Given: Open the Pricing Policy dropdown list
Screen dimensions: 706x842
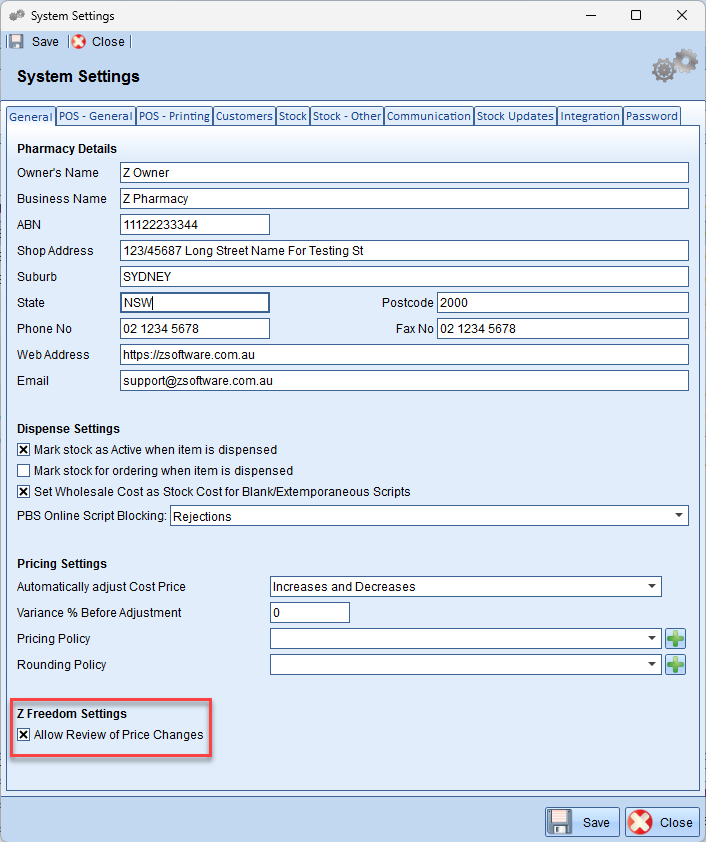Looking at the screenshot, I should pos(652,639).
